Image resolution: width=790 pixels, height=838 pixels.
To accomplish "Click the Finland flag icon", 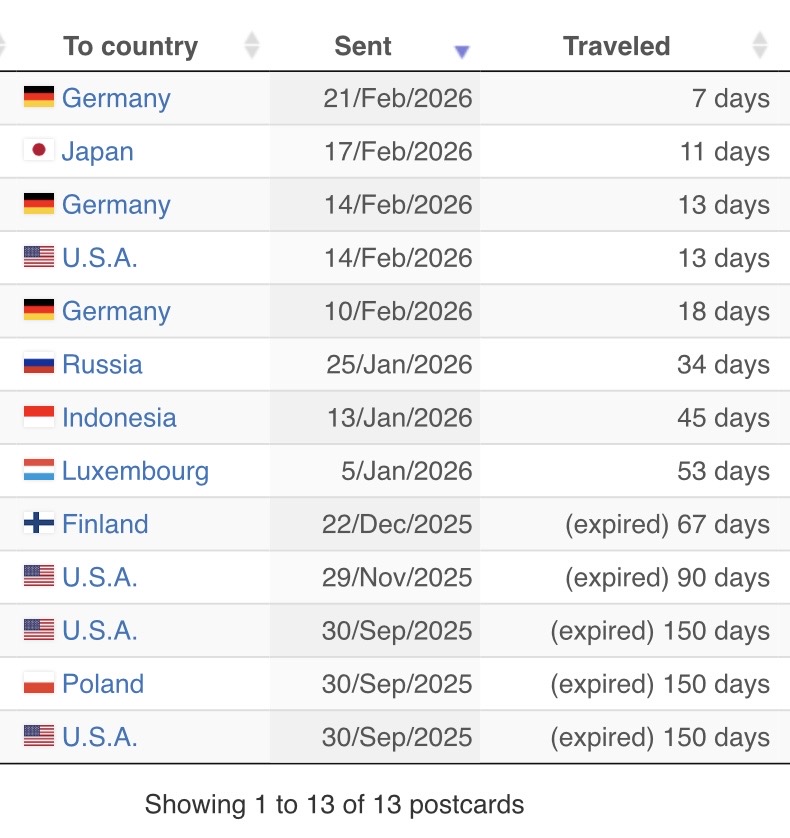I will pyautogui.click(x=39, y=523).
